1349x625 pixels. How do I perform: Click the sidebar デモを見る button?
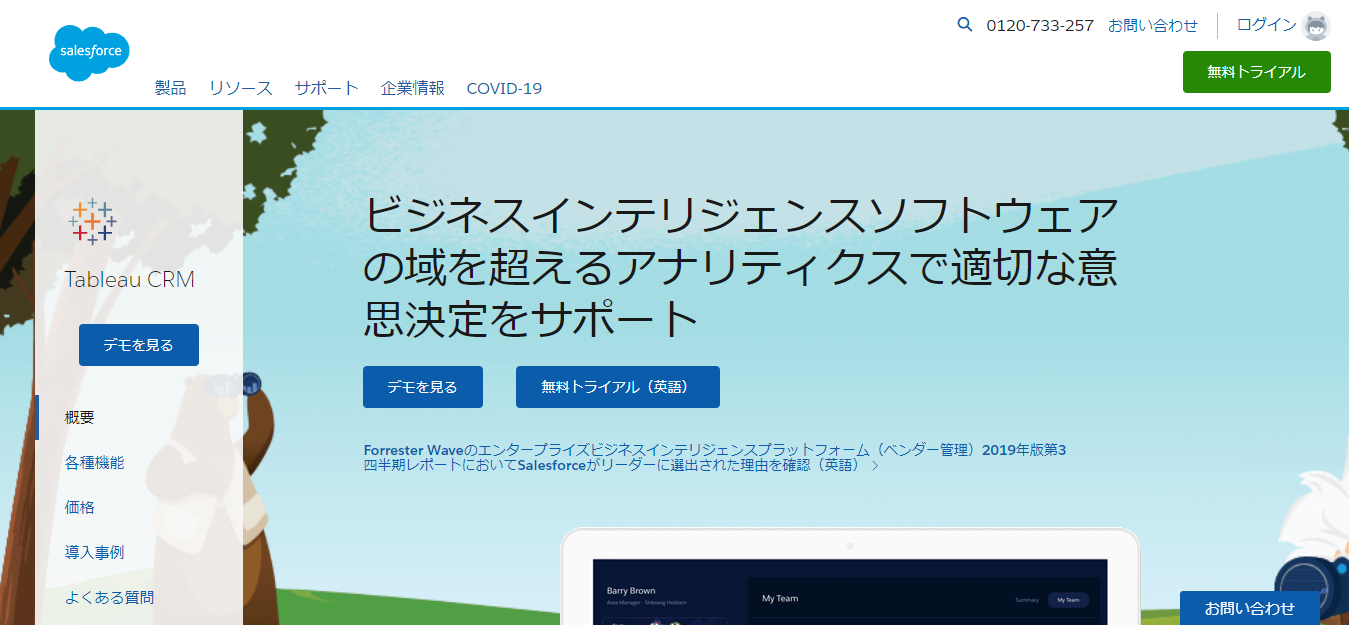point(139,345)
